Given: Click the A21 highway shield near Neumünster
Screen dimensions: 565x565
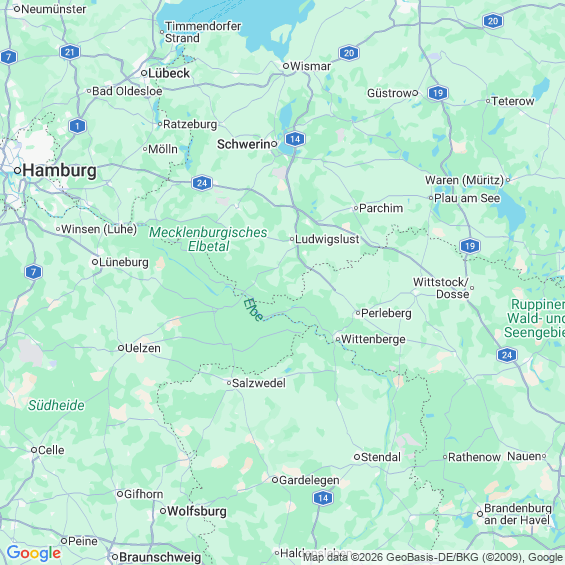Looking at the screenshot, I should click(x=70, y=52).
